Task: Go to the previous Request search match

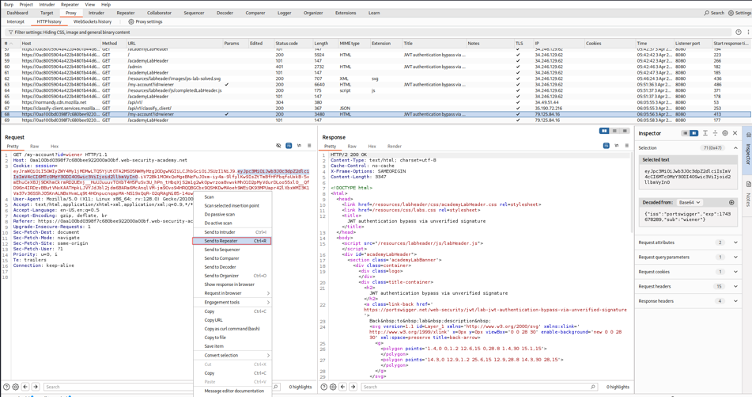Action: click(x=26, y=387)
